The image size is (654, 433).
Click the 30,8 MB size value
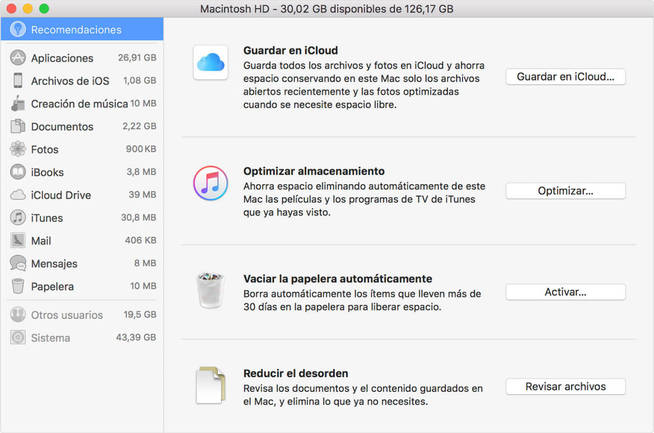pos(139,217)
